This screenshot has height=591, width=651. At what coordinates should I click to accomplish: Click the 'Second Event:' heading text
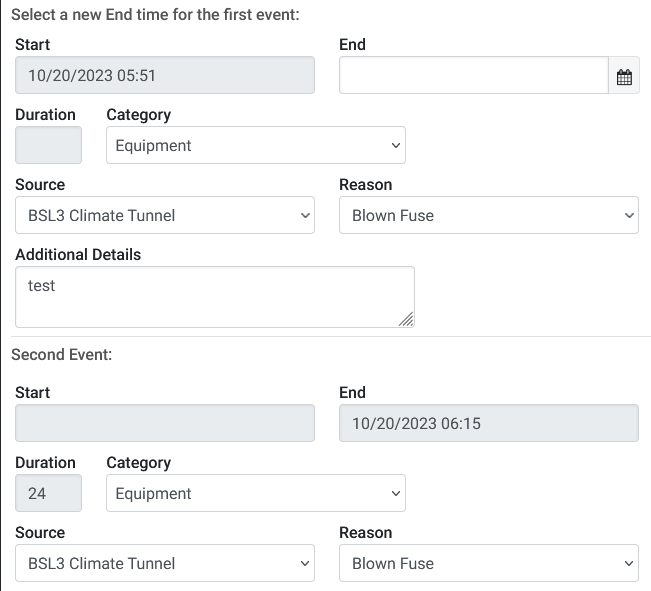pyautogui.click(x=61, y=355)
